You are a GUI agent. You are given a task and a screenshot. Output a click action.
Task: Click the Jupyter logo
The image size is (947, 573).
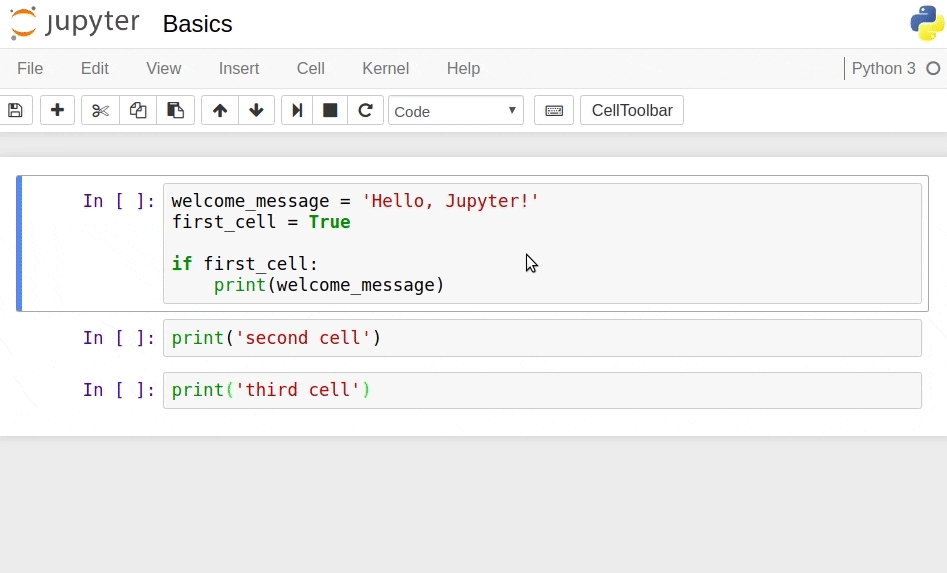tap(73, 23)
